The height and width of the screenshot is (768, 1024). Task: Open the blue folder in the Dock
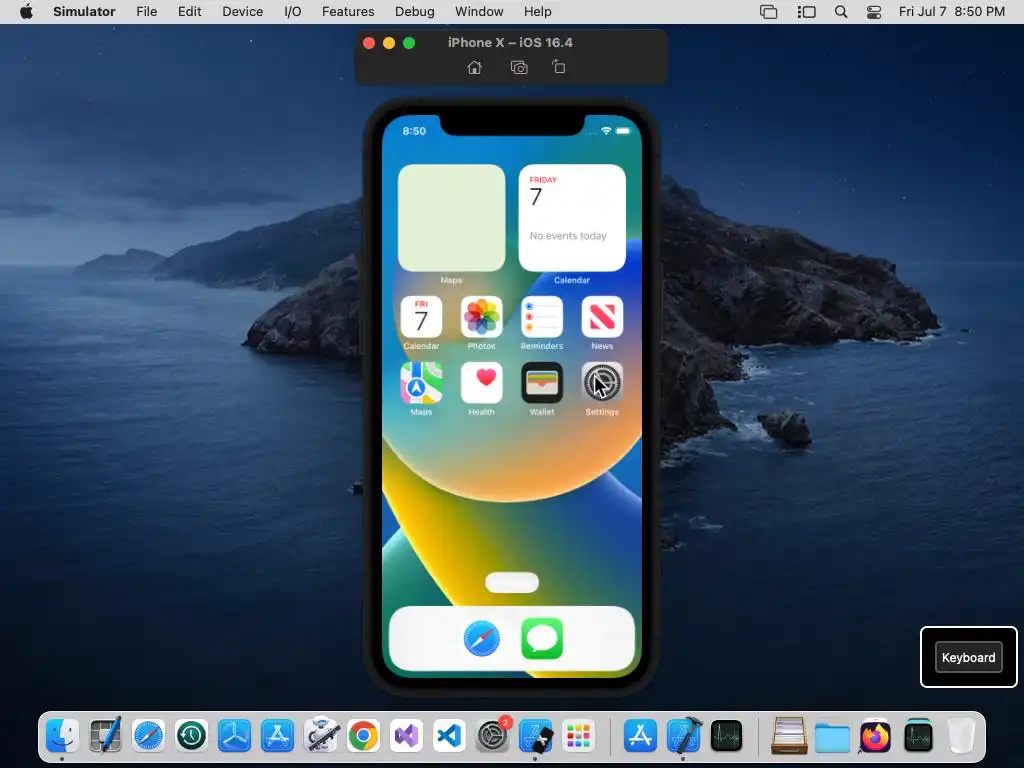coord(832,737)
